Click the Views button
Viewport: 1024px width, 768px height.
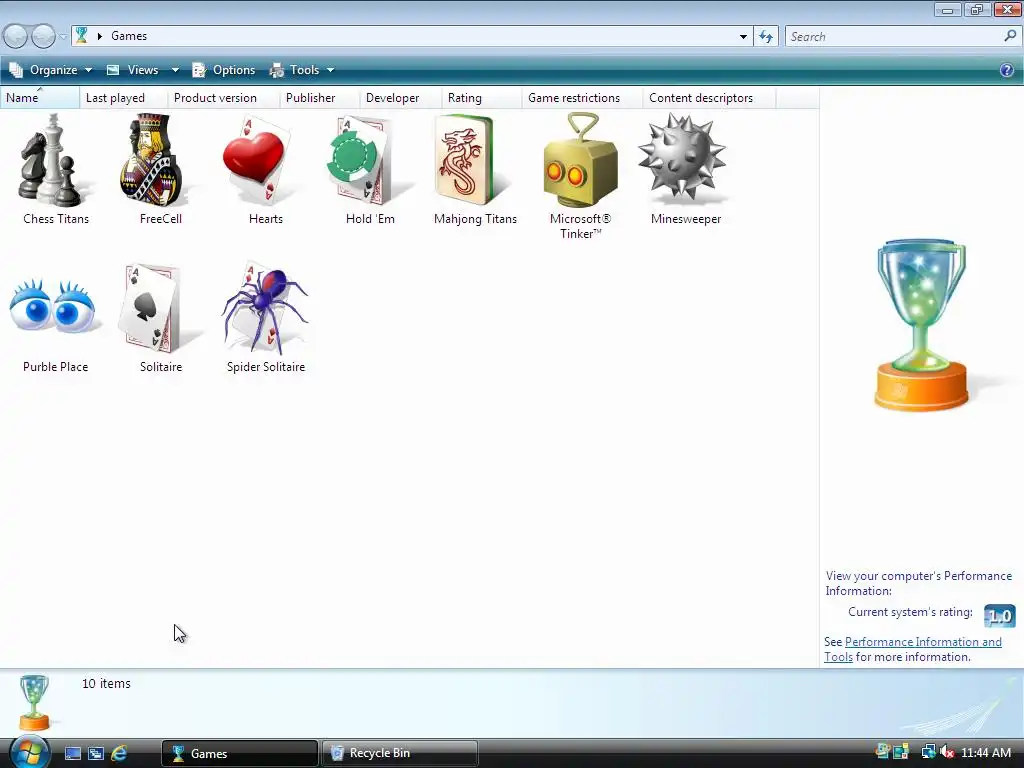coord(133,70)
